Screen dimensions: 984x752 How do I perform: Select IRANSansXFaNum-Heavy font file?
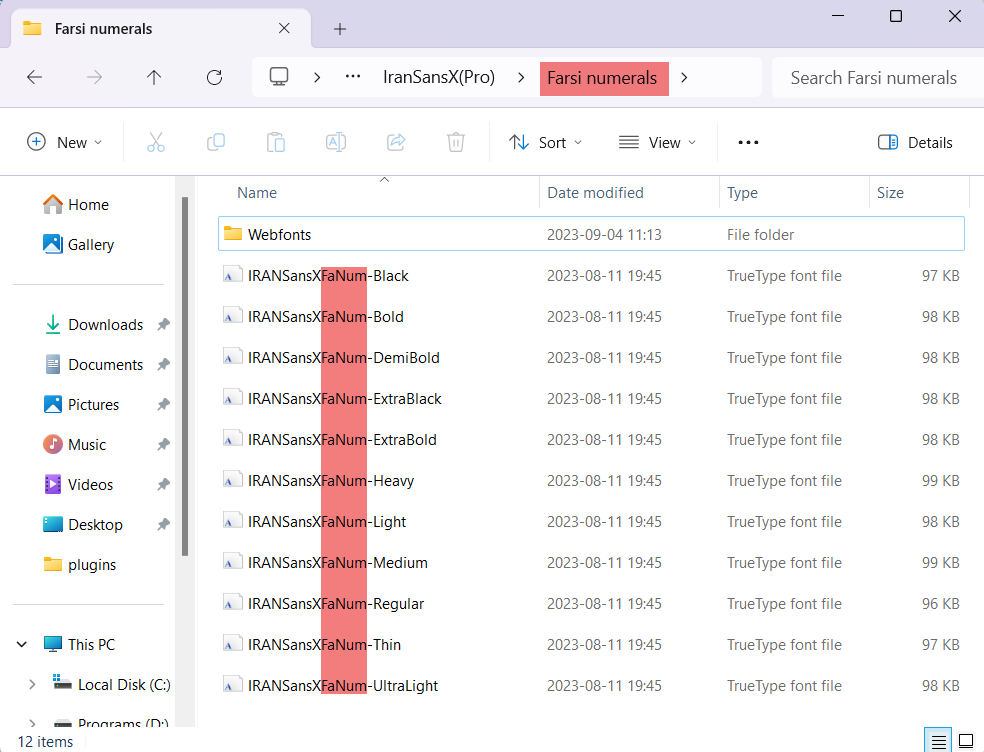[x=591, y=481]
